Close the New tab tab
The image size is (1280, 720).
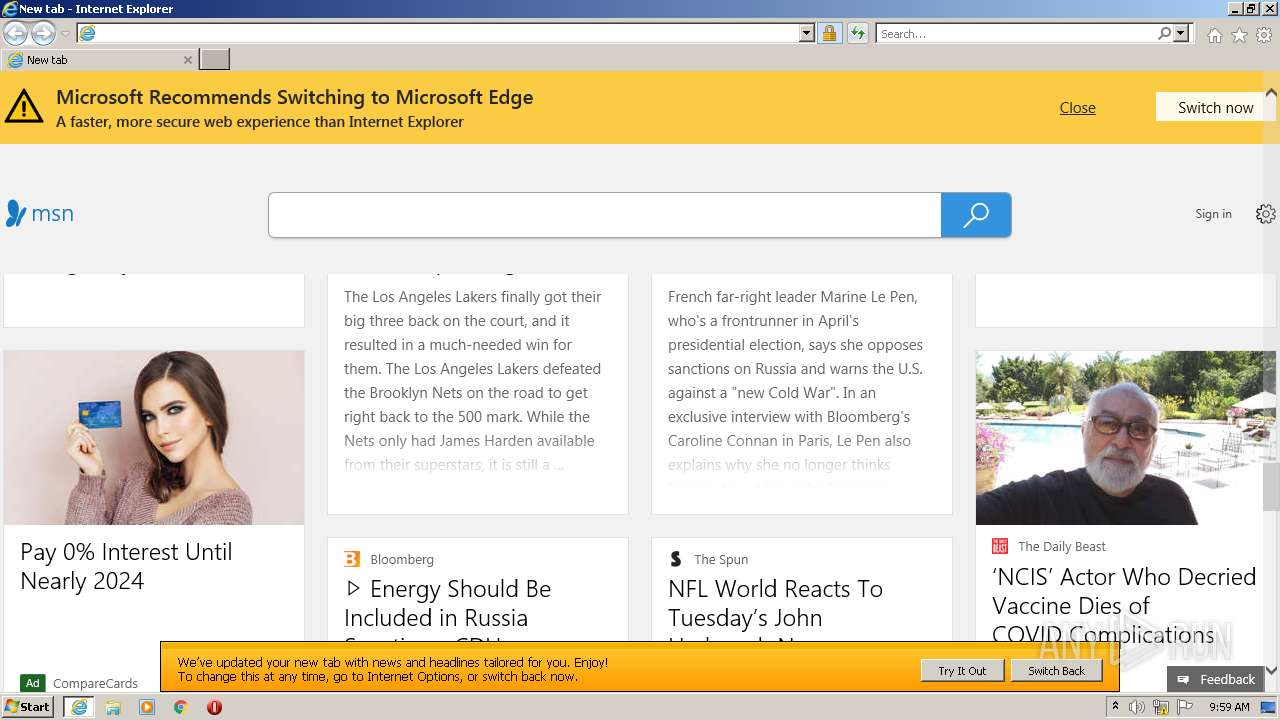(x=187, y=60)
